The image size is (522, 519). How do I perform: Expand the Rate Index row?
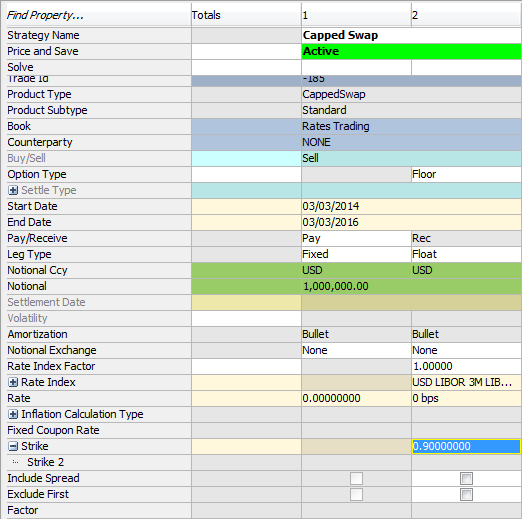[x=13, y=382]
